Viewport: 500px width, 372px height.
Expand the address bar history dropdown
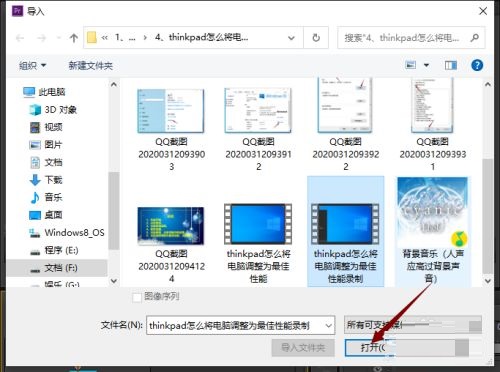coord(291,38)
